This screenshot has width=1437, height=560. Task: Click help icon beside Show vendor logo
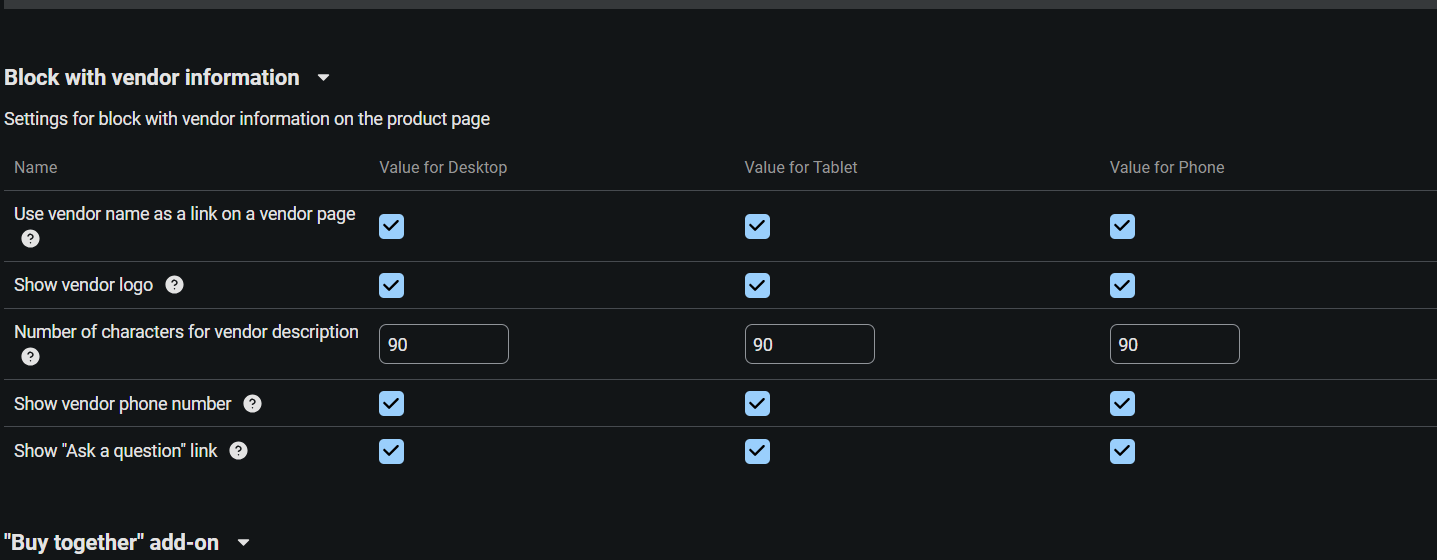coord(174,285)
